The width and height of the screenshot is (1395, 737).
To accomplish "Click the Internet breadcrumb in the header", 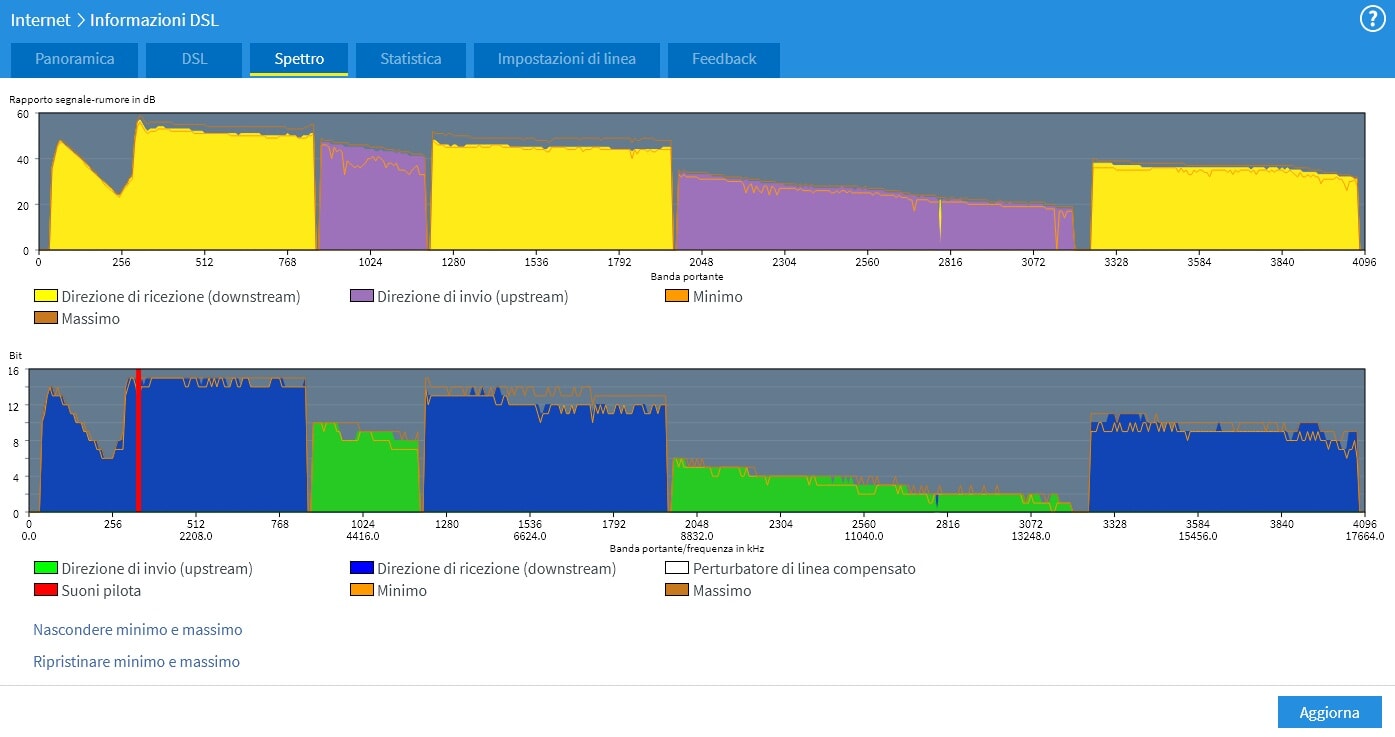I will tap(41, 20).
